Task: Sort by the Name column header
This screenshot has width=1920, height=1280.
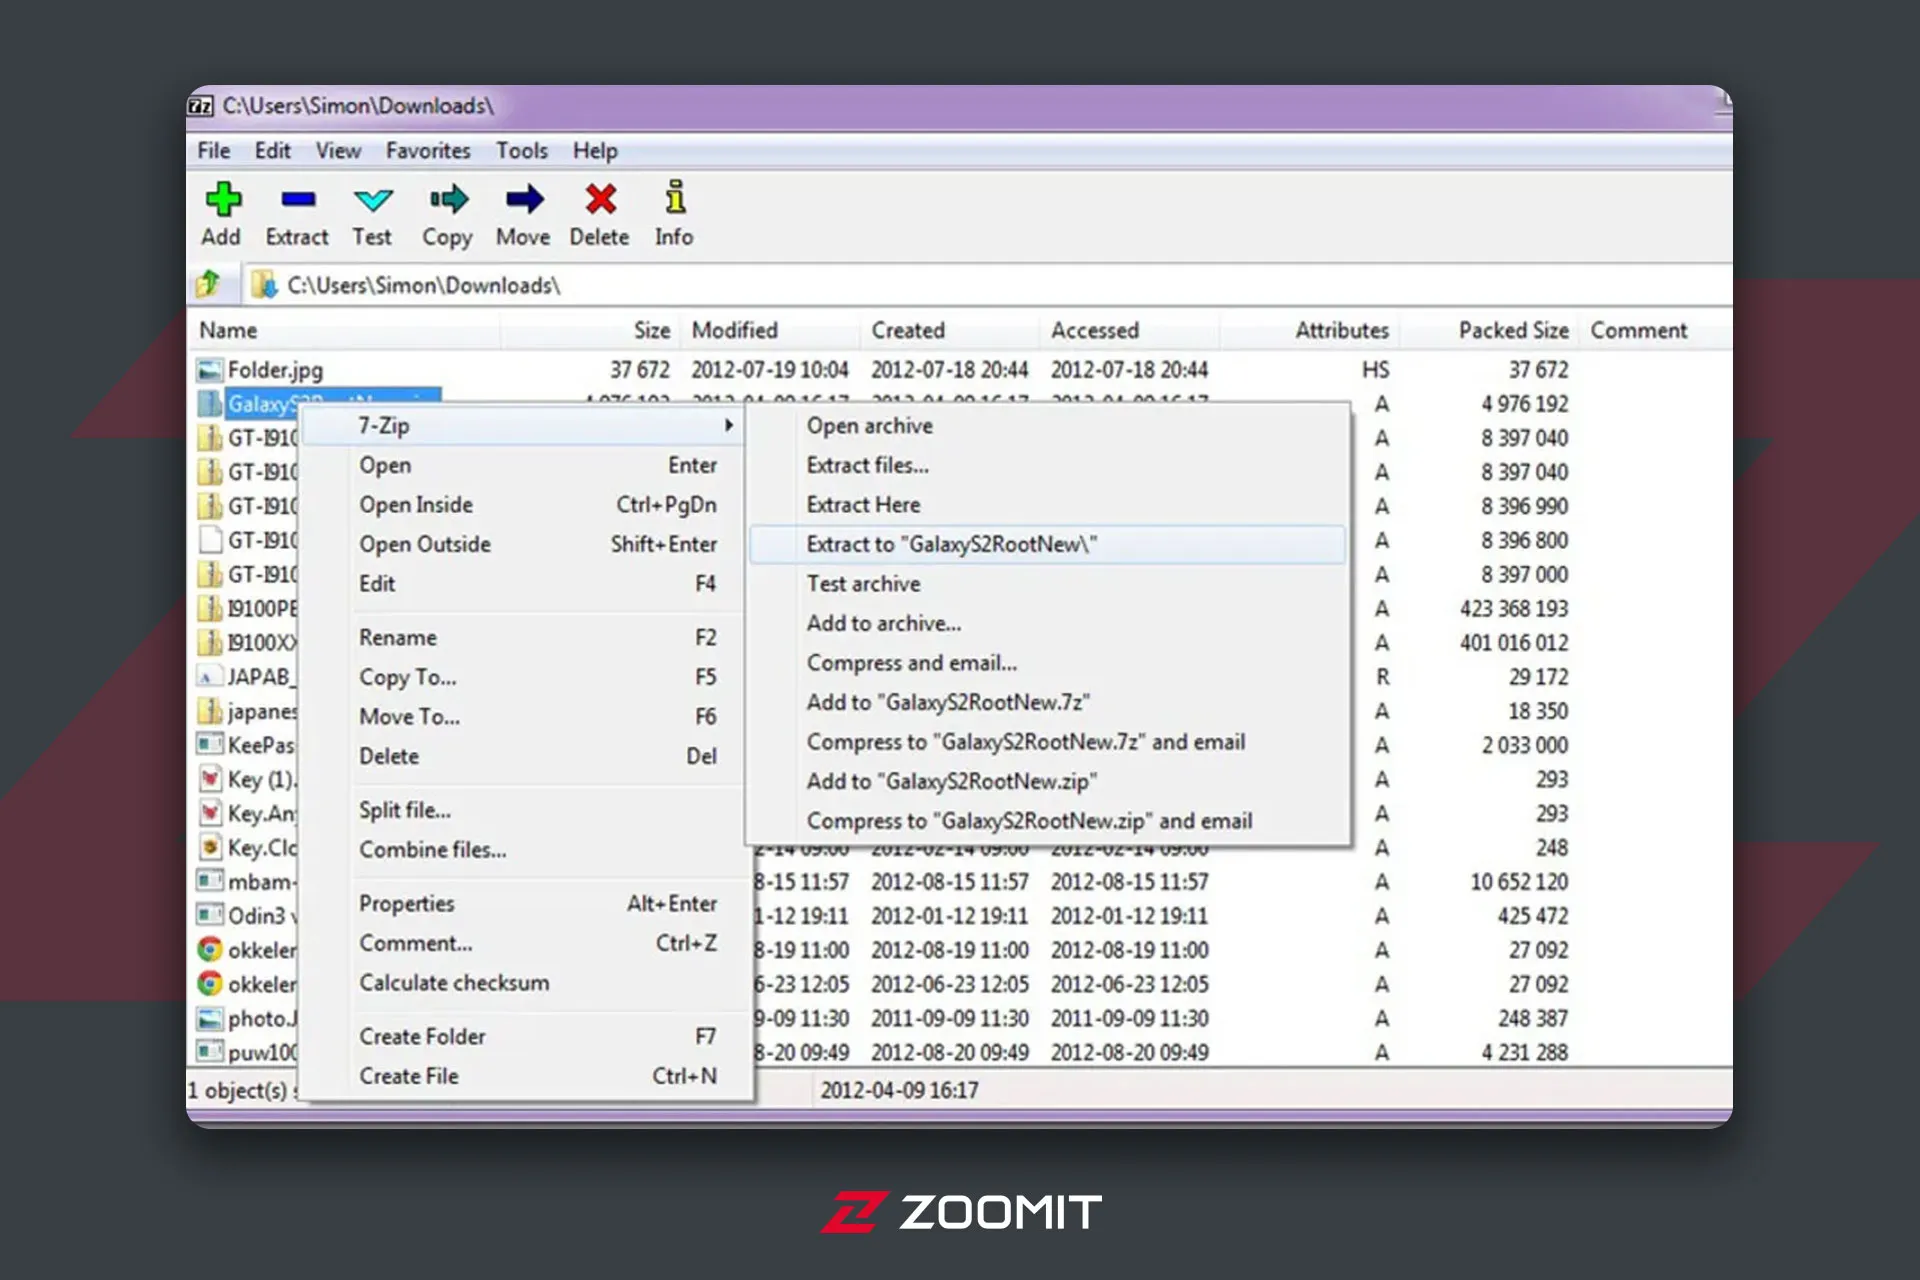Action: pos(344,330)
